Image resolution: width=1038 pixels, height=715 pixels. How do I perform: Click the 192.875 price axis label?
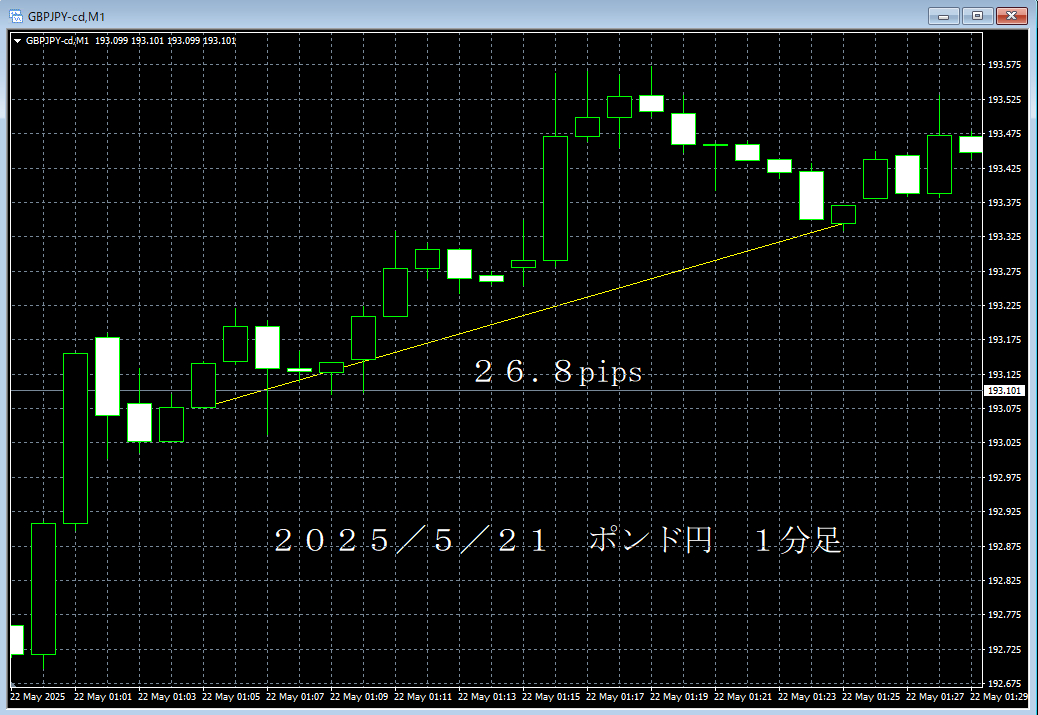pos(1004,546)
